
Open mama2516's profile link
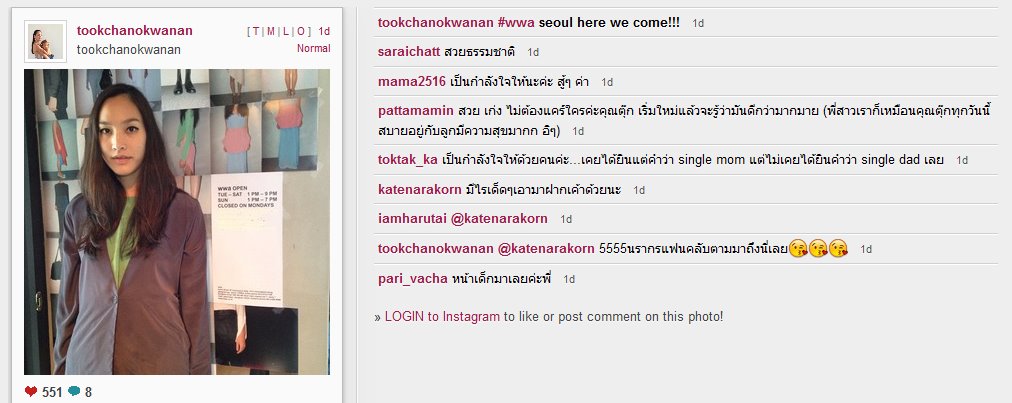pos(412,81)
